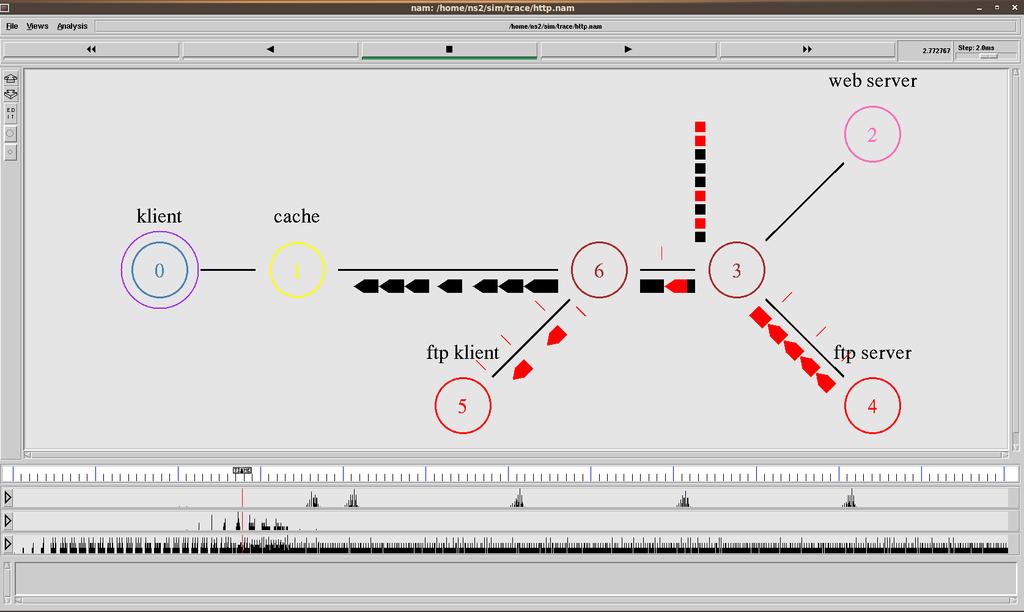Click the current time readout 2.772767

click(936, 50)
